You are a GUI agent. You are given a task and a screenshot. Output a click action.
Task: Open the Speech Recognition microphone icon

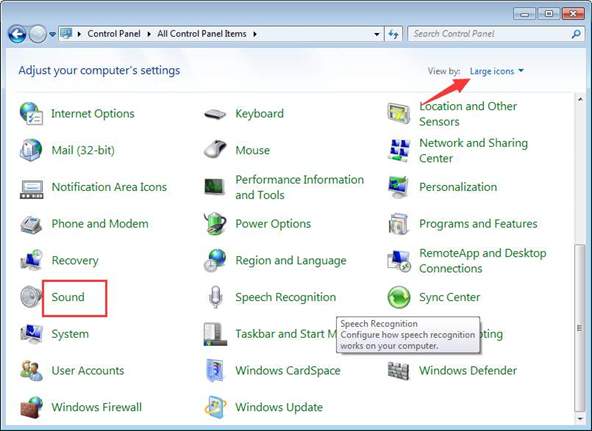215,297
